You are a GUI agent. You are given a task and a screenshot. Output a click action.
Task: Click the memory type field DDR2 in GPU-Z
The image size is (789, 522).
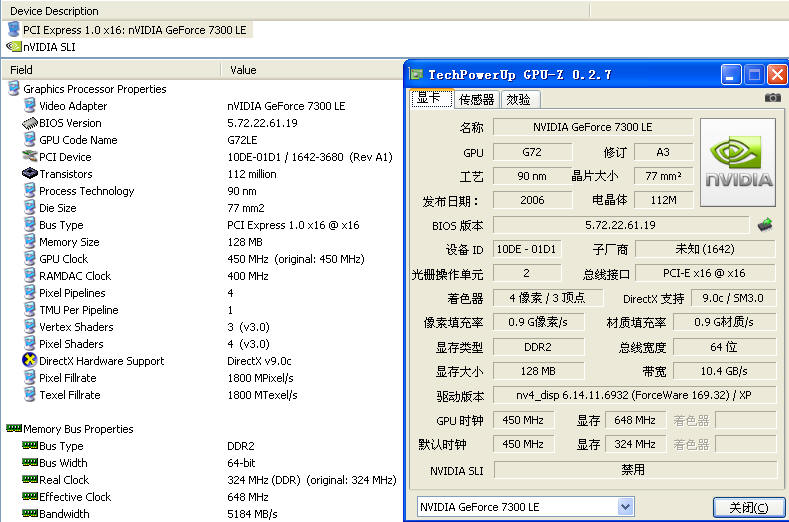pos(538,347)
